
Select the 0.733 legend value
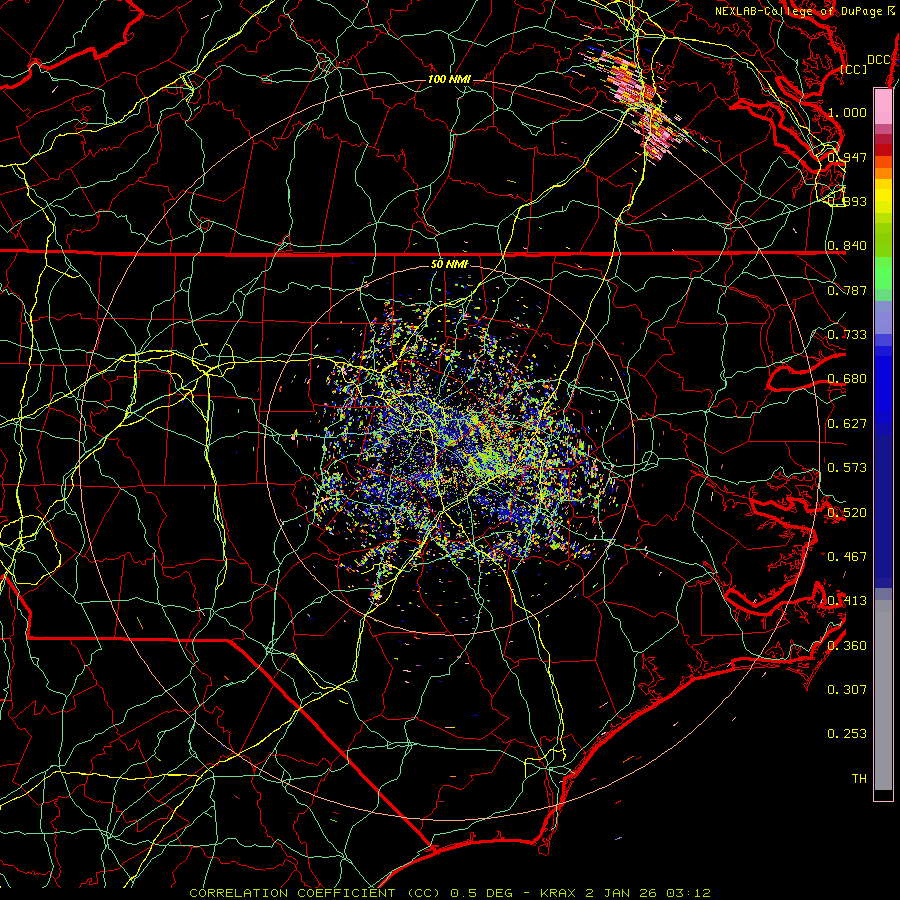(x=847, y=334)
